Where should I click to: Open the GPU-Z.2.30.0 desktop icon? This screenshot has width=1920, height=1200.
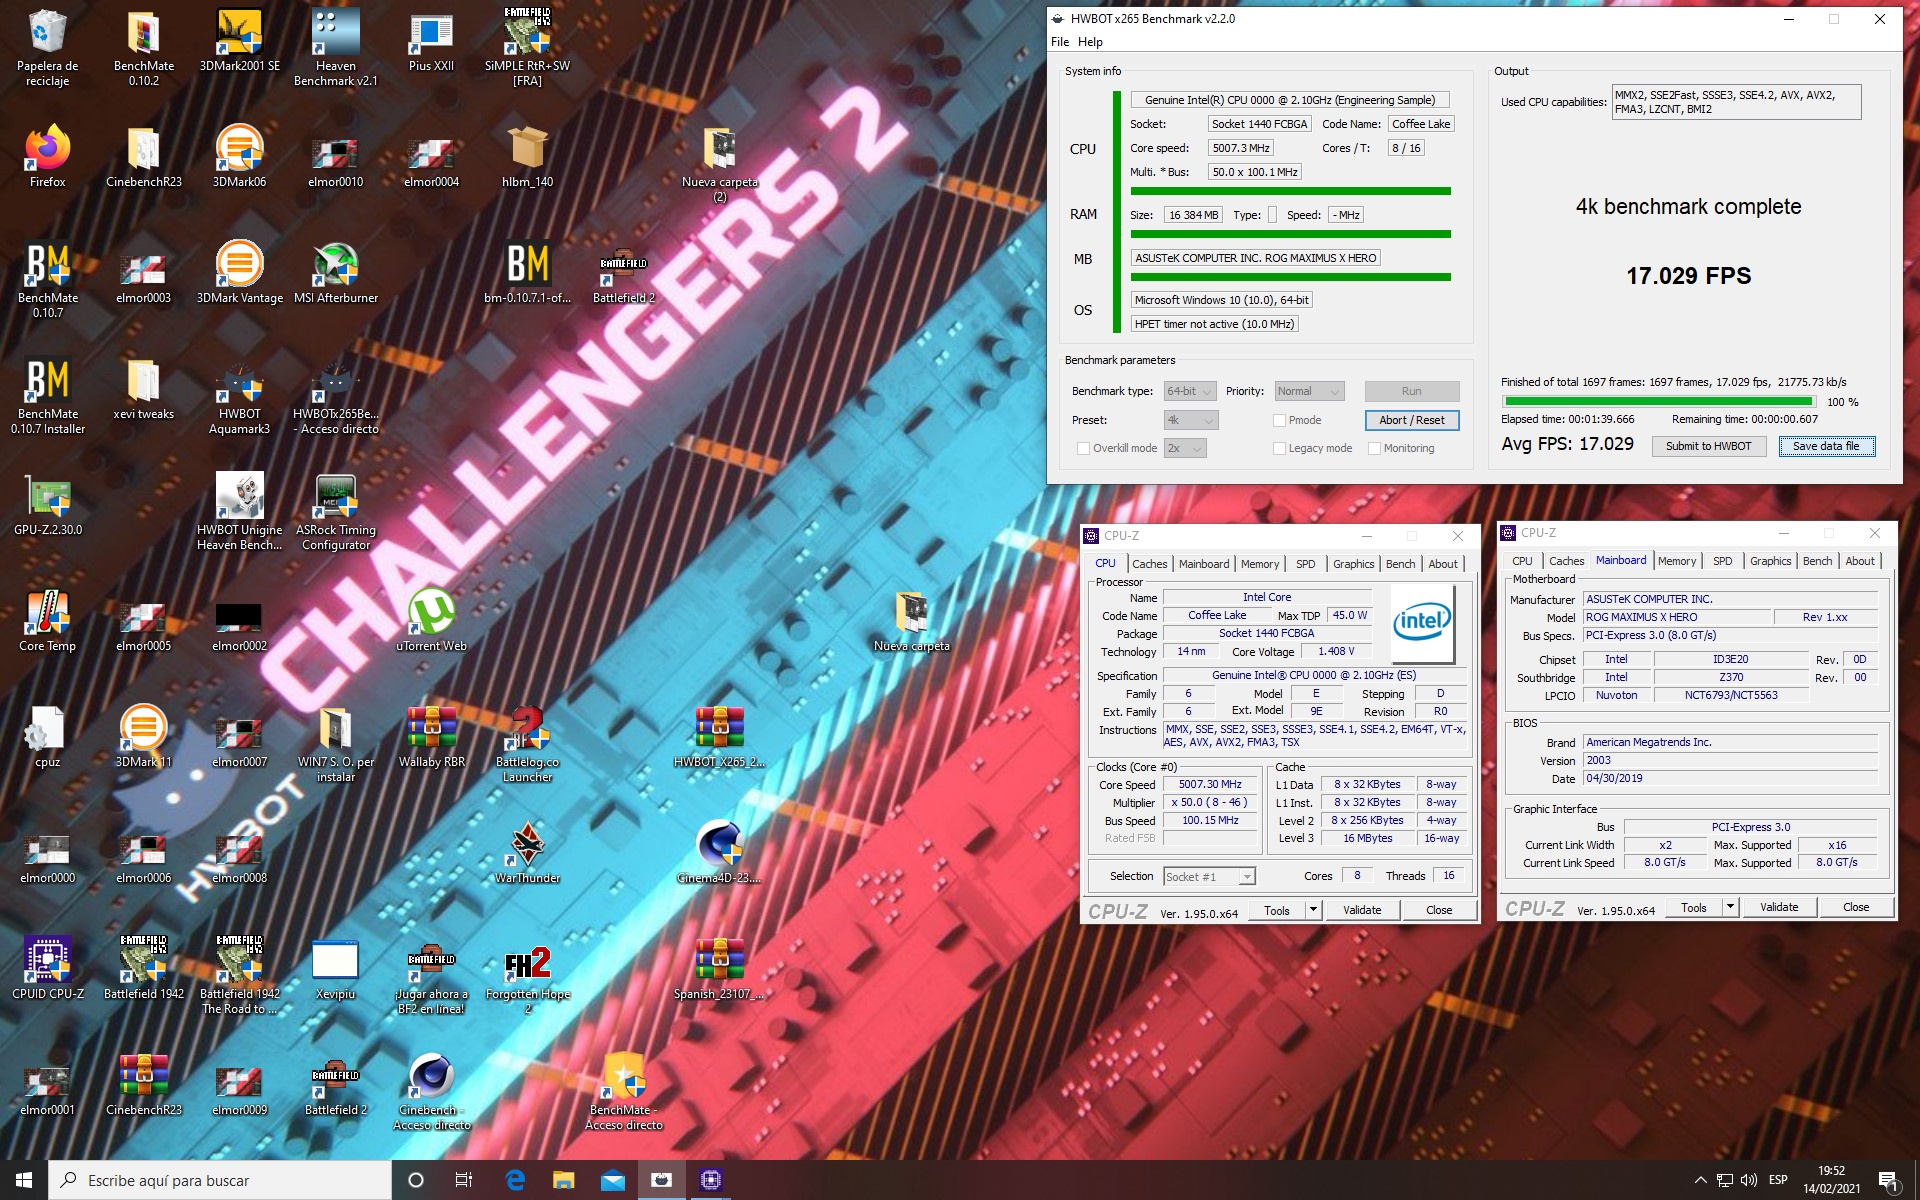(47, 505)
